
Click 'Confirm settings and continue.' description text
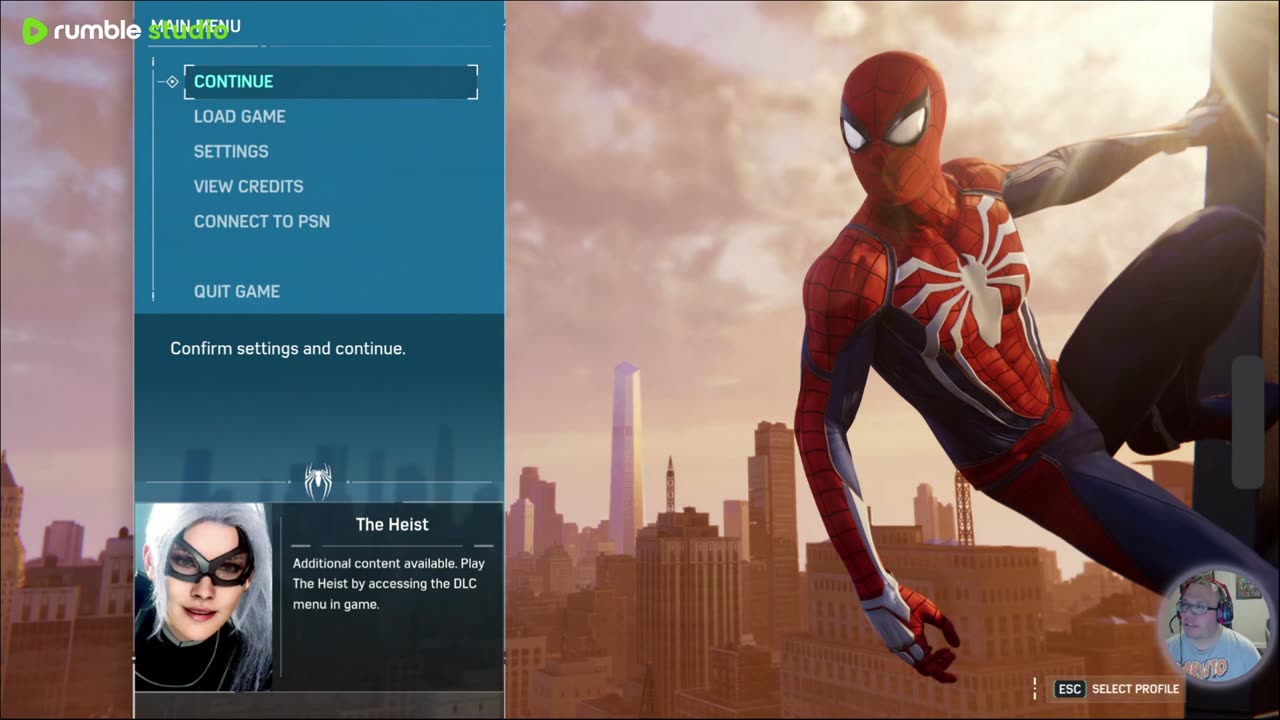click(288, 349)
